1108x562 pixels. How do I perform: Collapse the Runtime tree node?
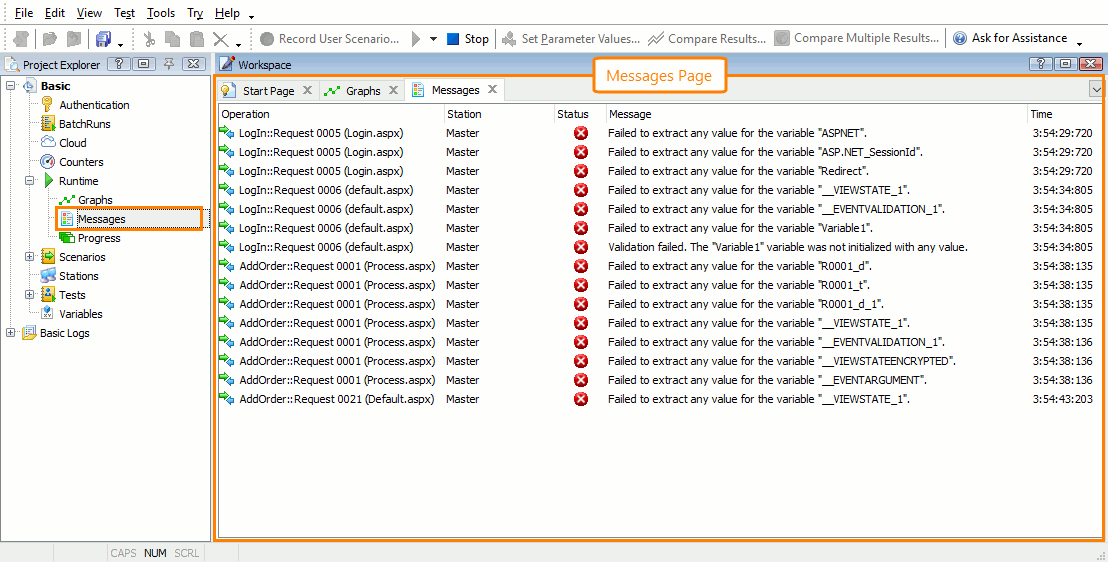tap(30, 181)
